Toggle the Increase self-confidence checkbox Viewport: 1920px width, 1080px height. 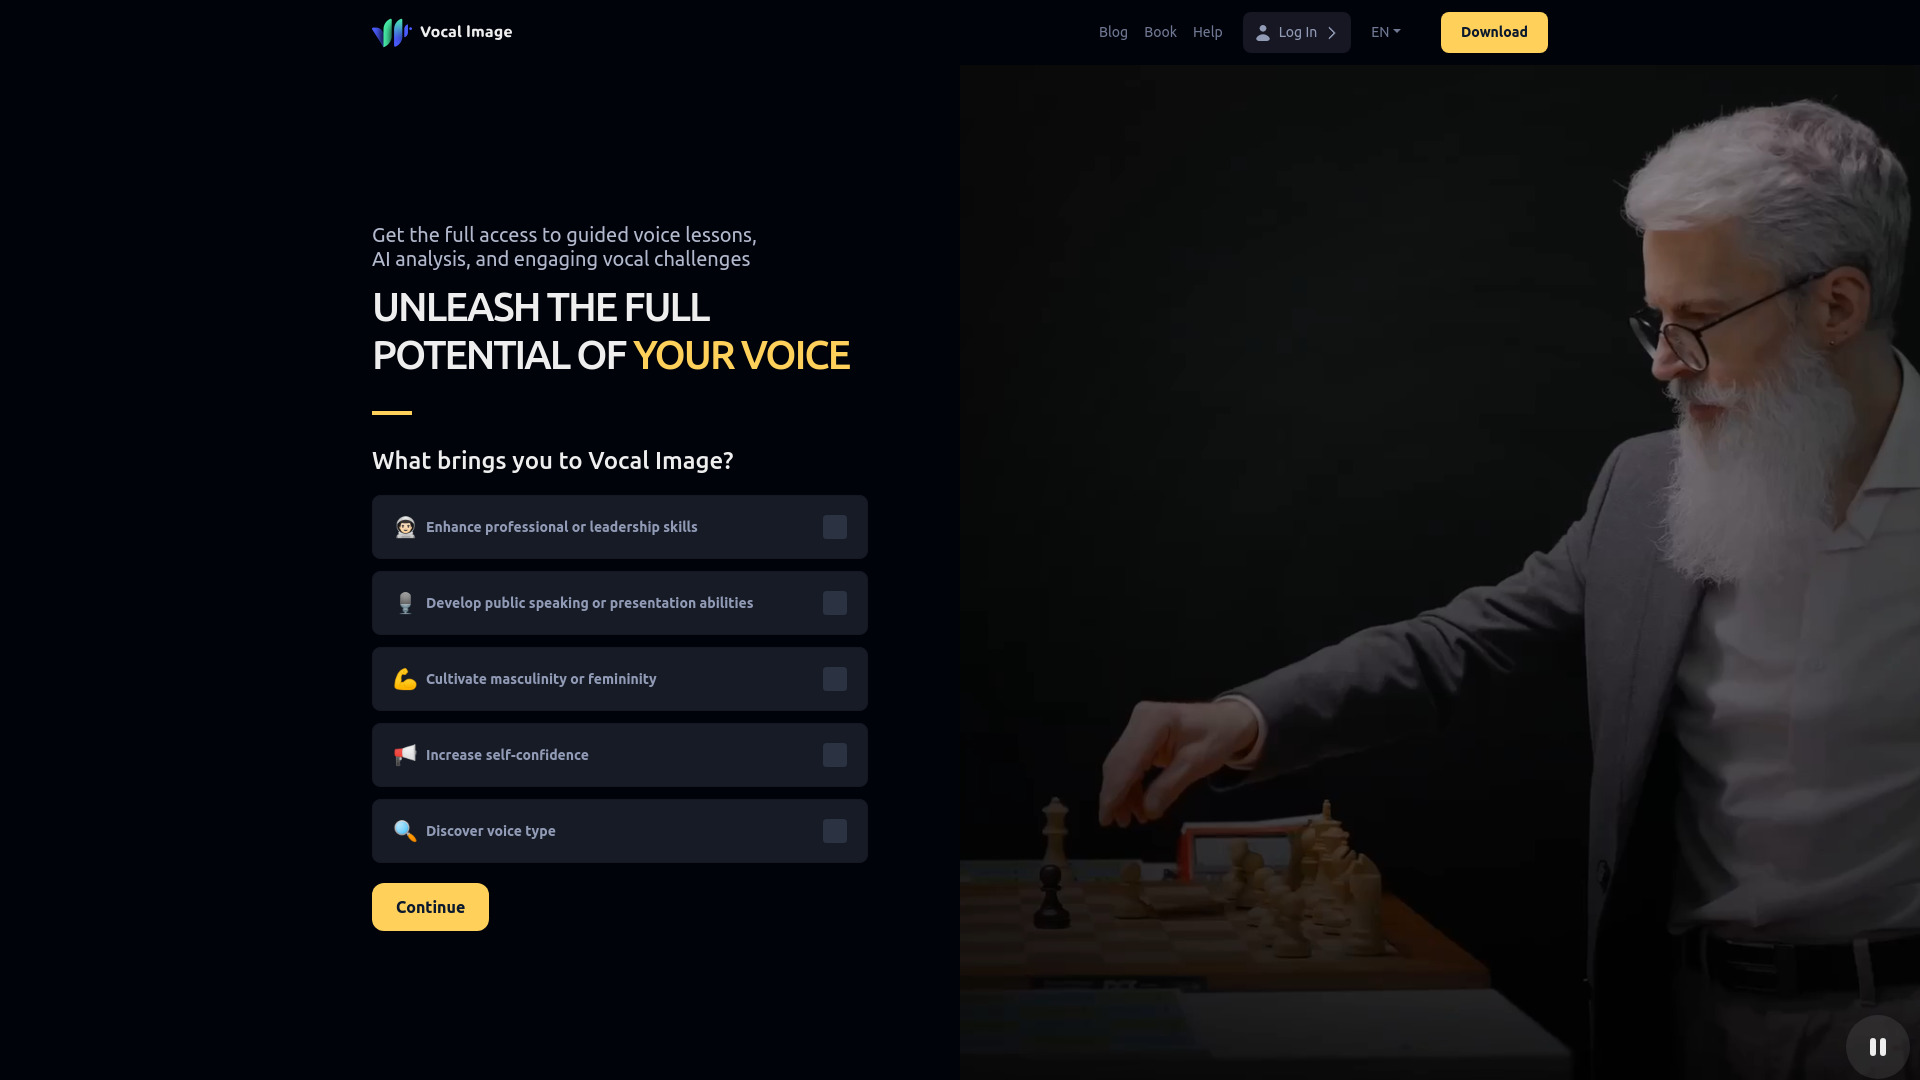(x=833, y=754)
